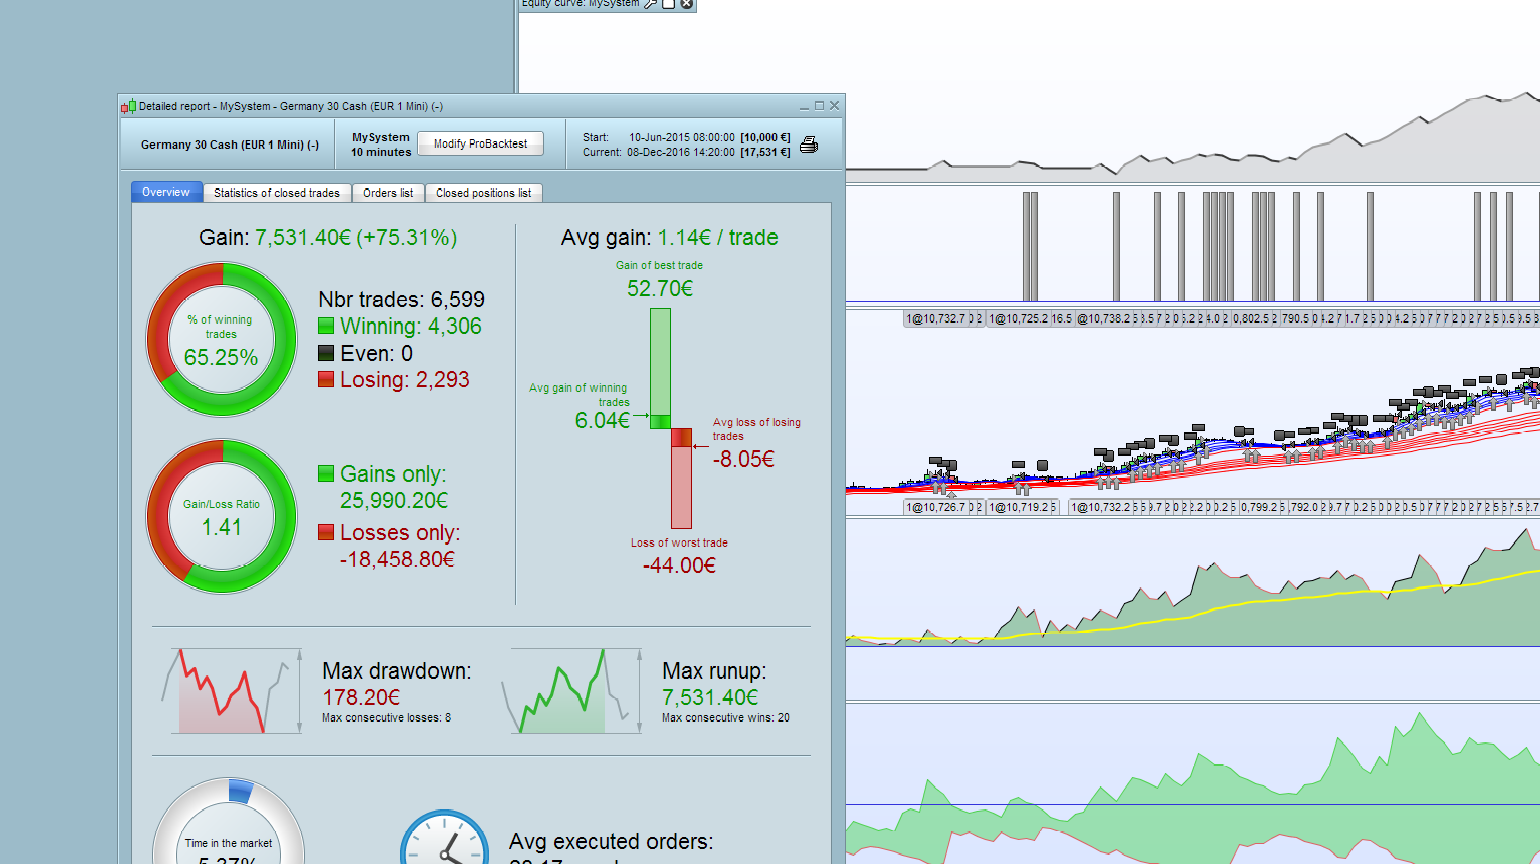Click the avg losing loss -8.05€

pyautogui.click(x=744, y=459)
